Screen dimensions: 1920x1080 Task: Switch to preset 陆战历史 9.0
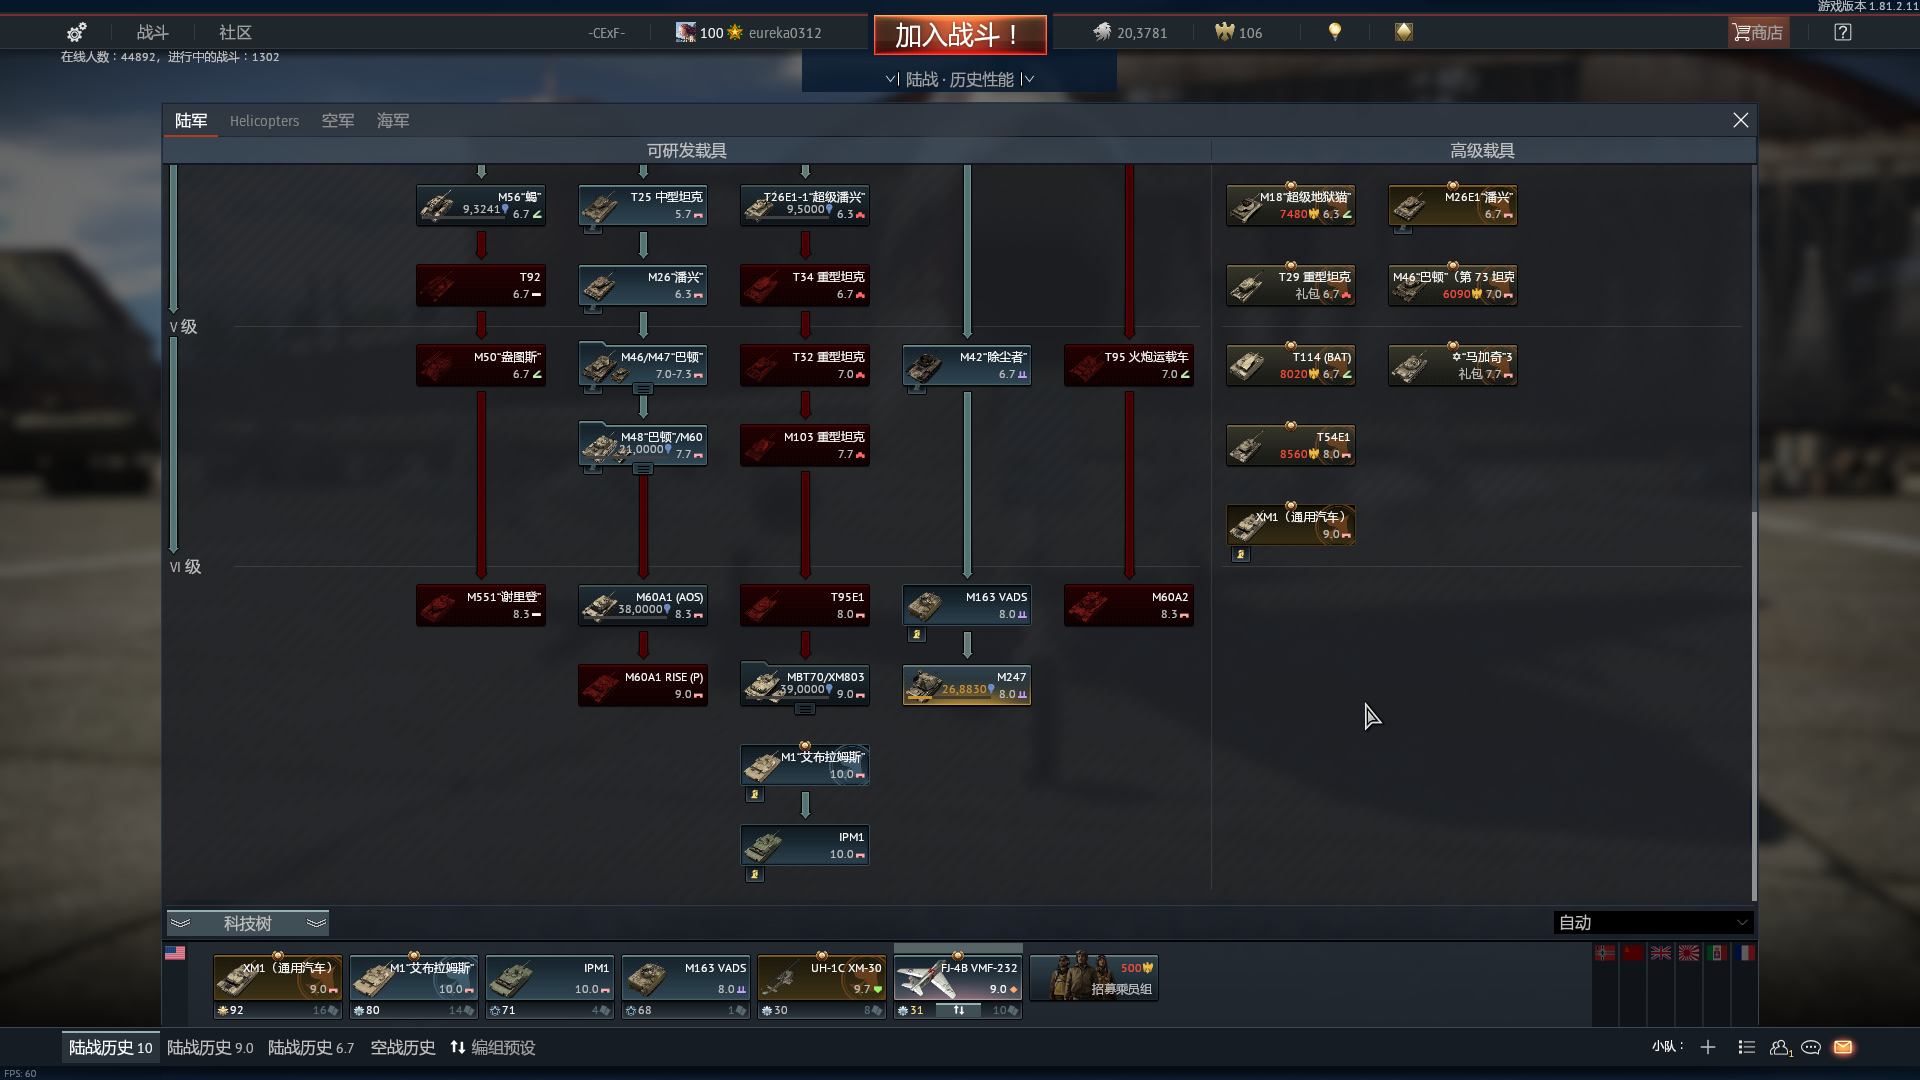tap(210, 1047)
